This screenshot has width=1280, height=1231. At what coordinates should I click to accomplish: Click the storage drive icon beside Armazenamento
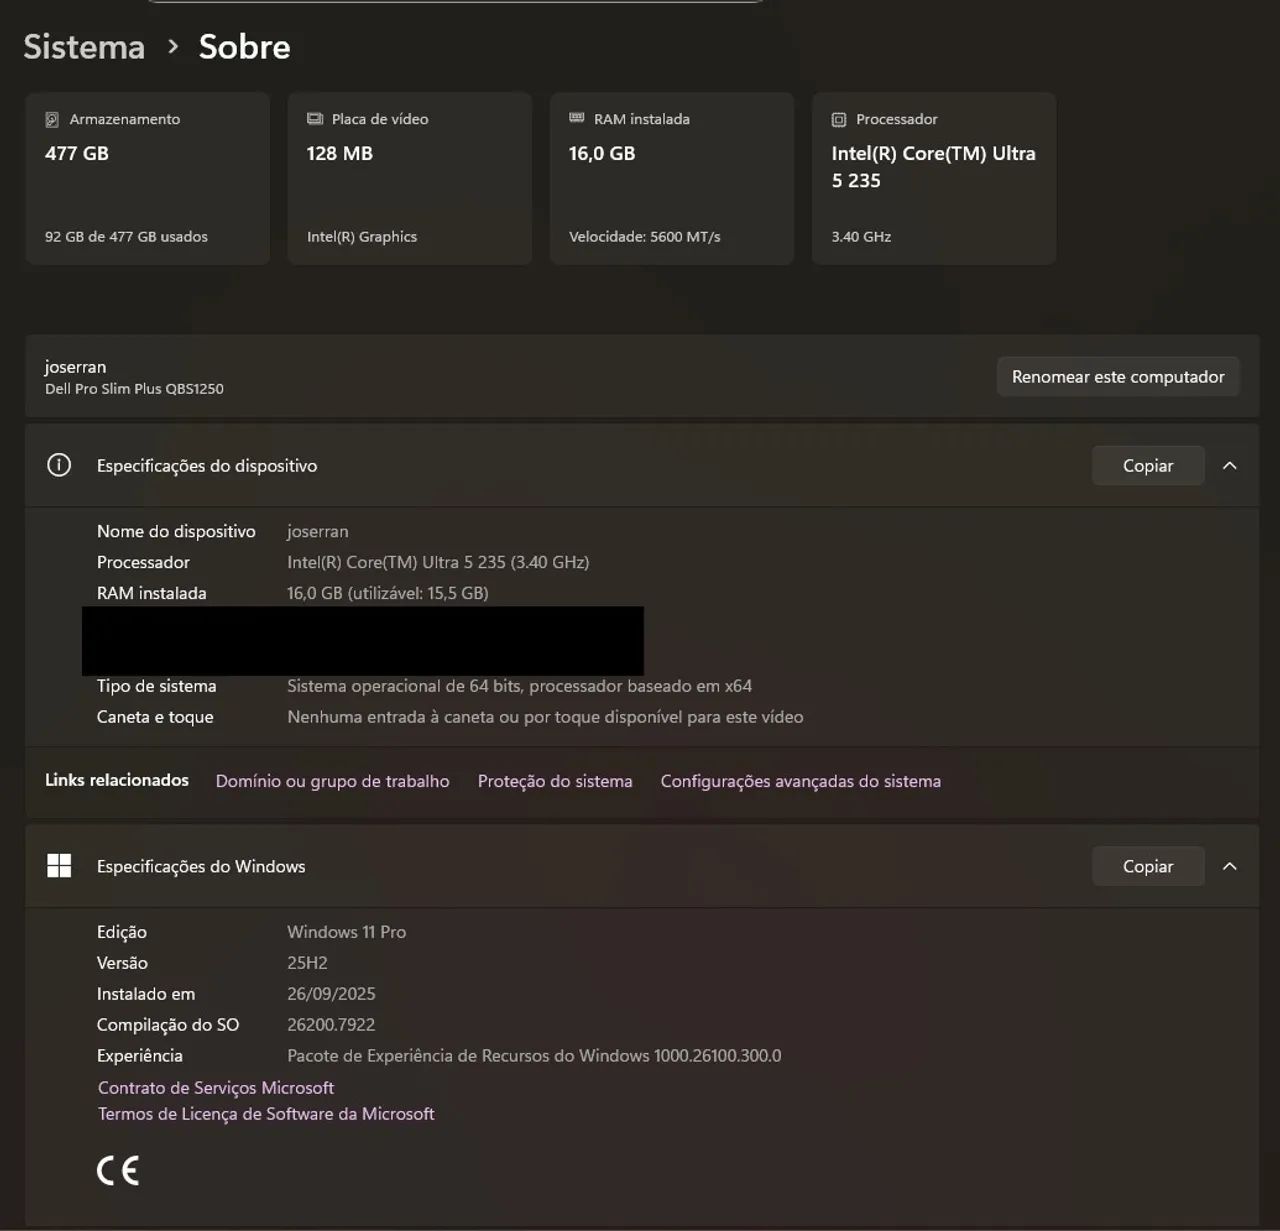point(52,120)
